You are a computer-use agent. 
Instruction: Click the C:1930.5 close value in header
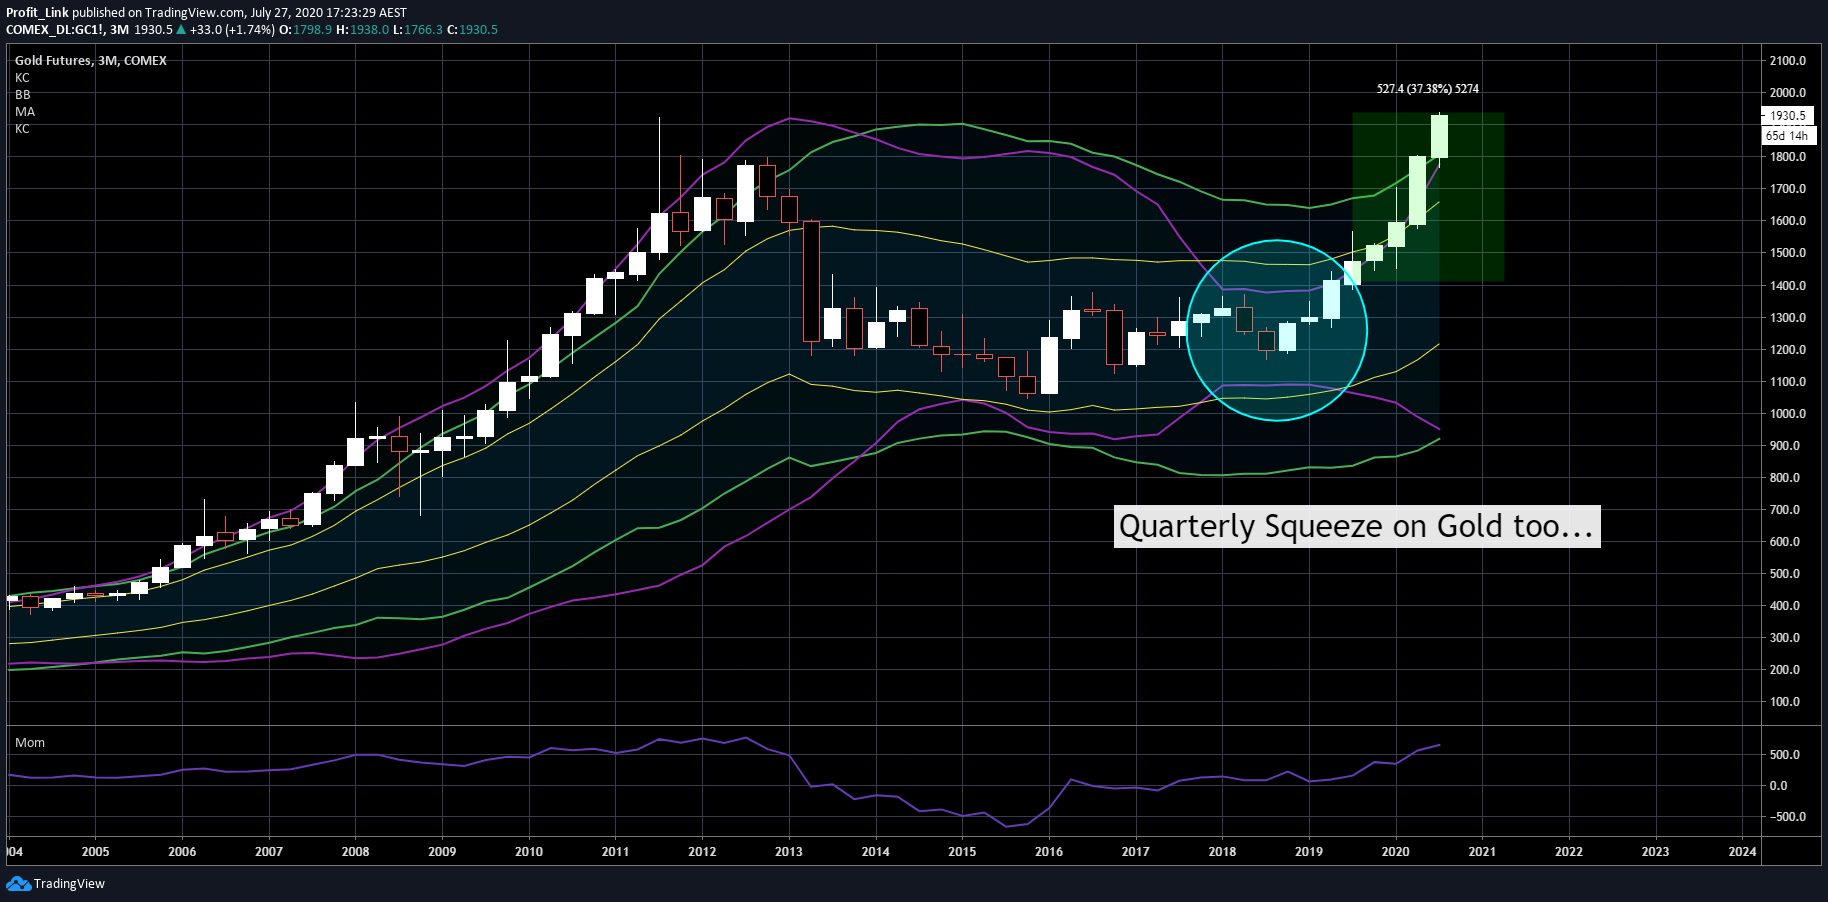472,30
